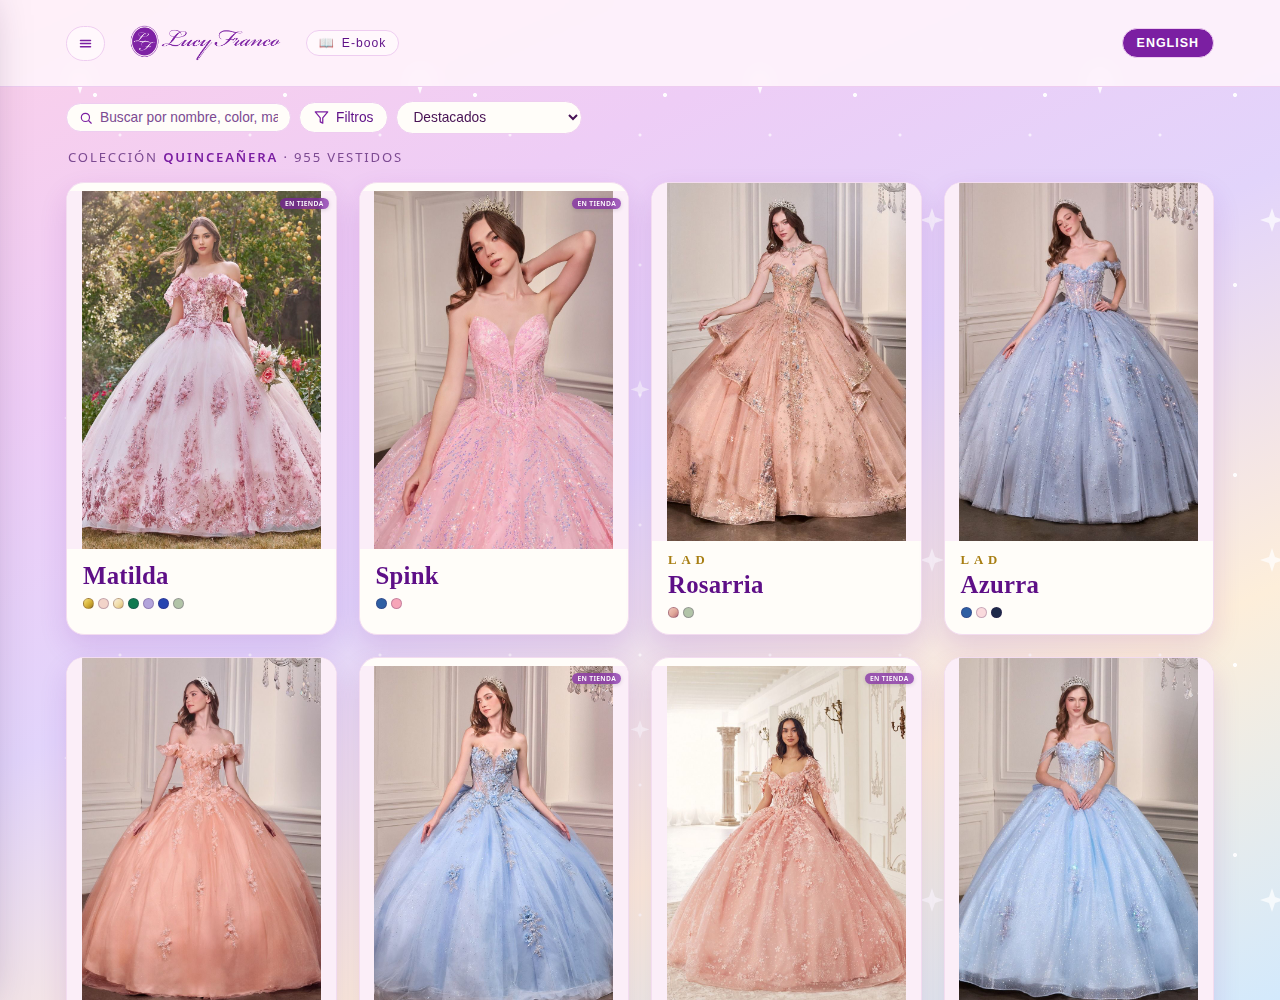Select Azurra's blue color swatch
The height and width of the screenshot is (1000, 1280).
point(966,613)
